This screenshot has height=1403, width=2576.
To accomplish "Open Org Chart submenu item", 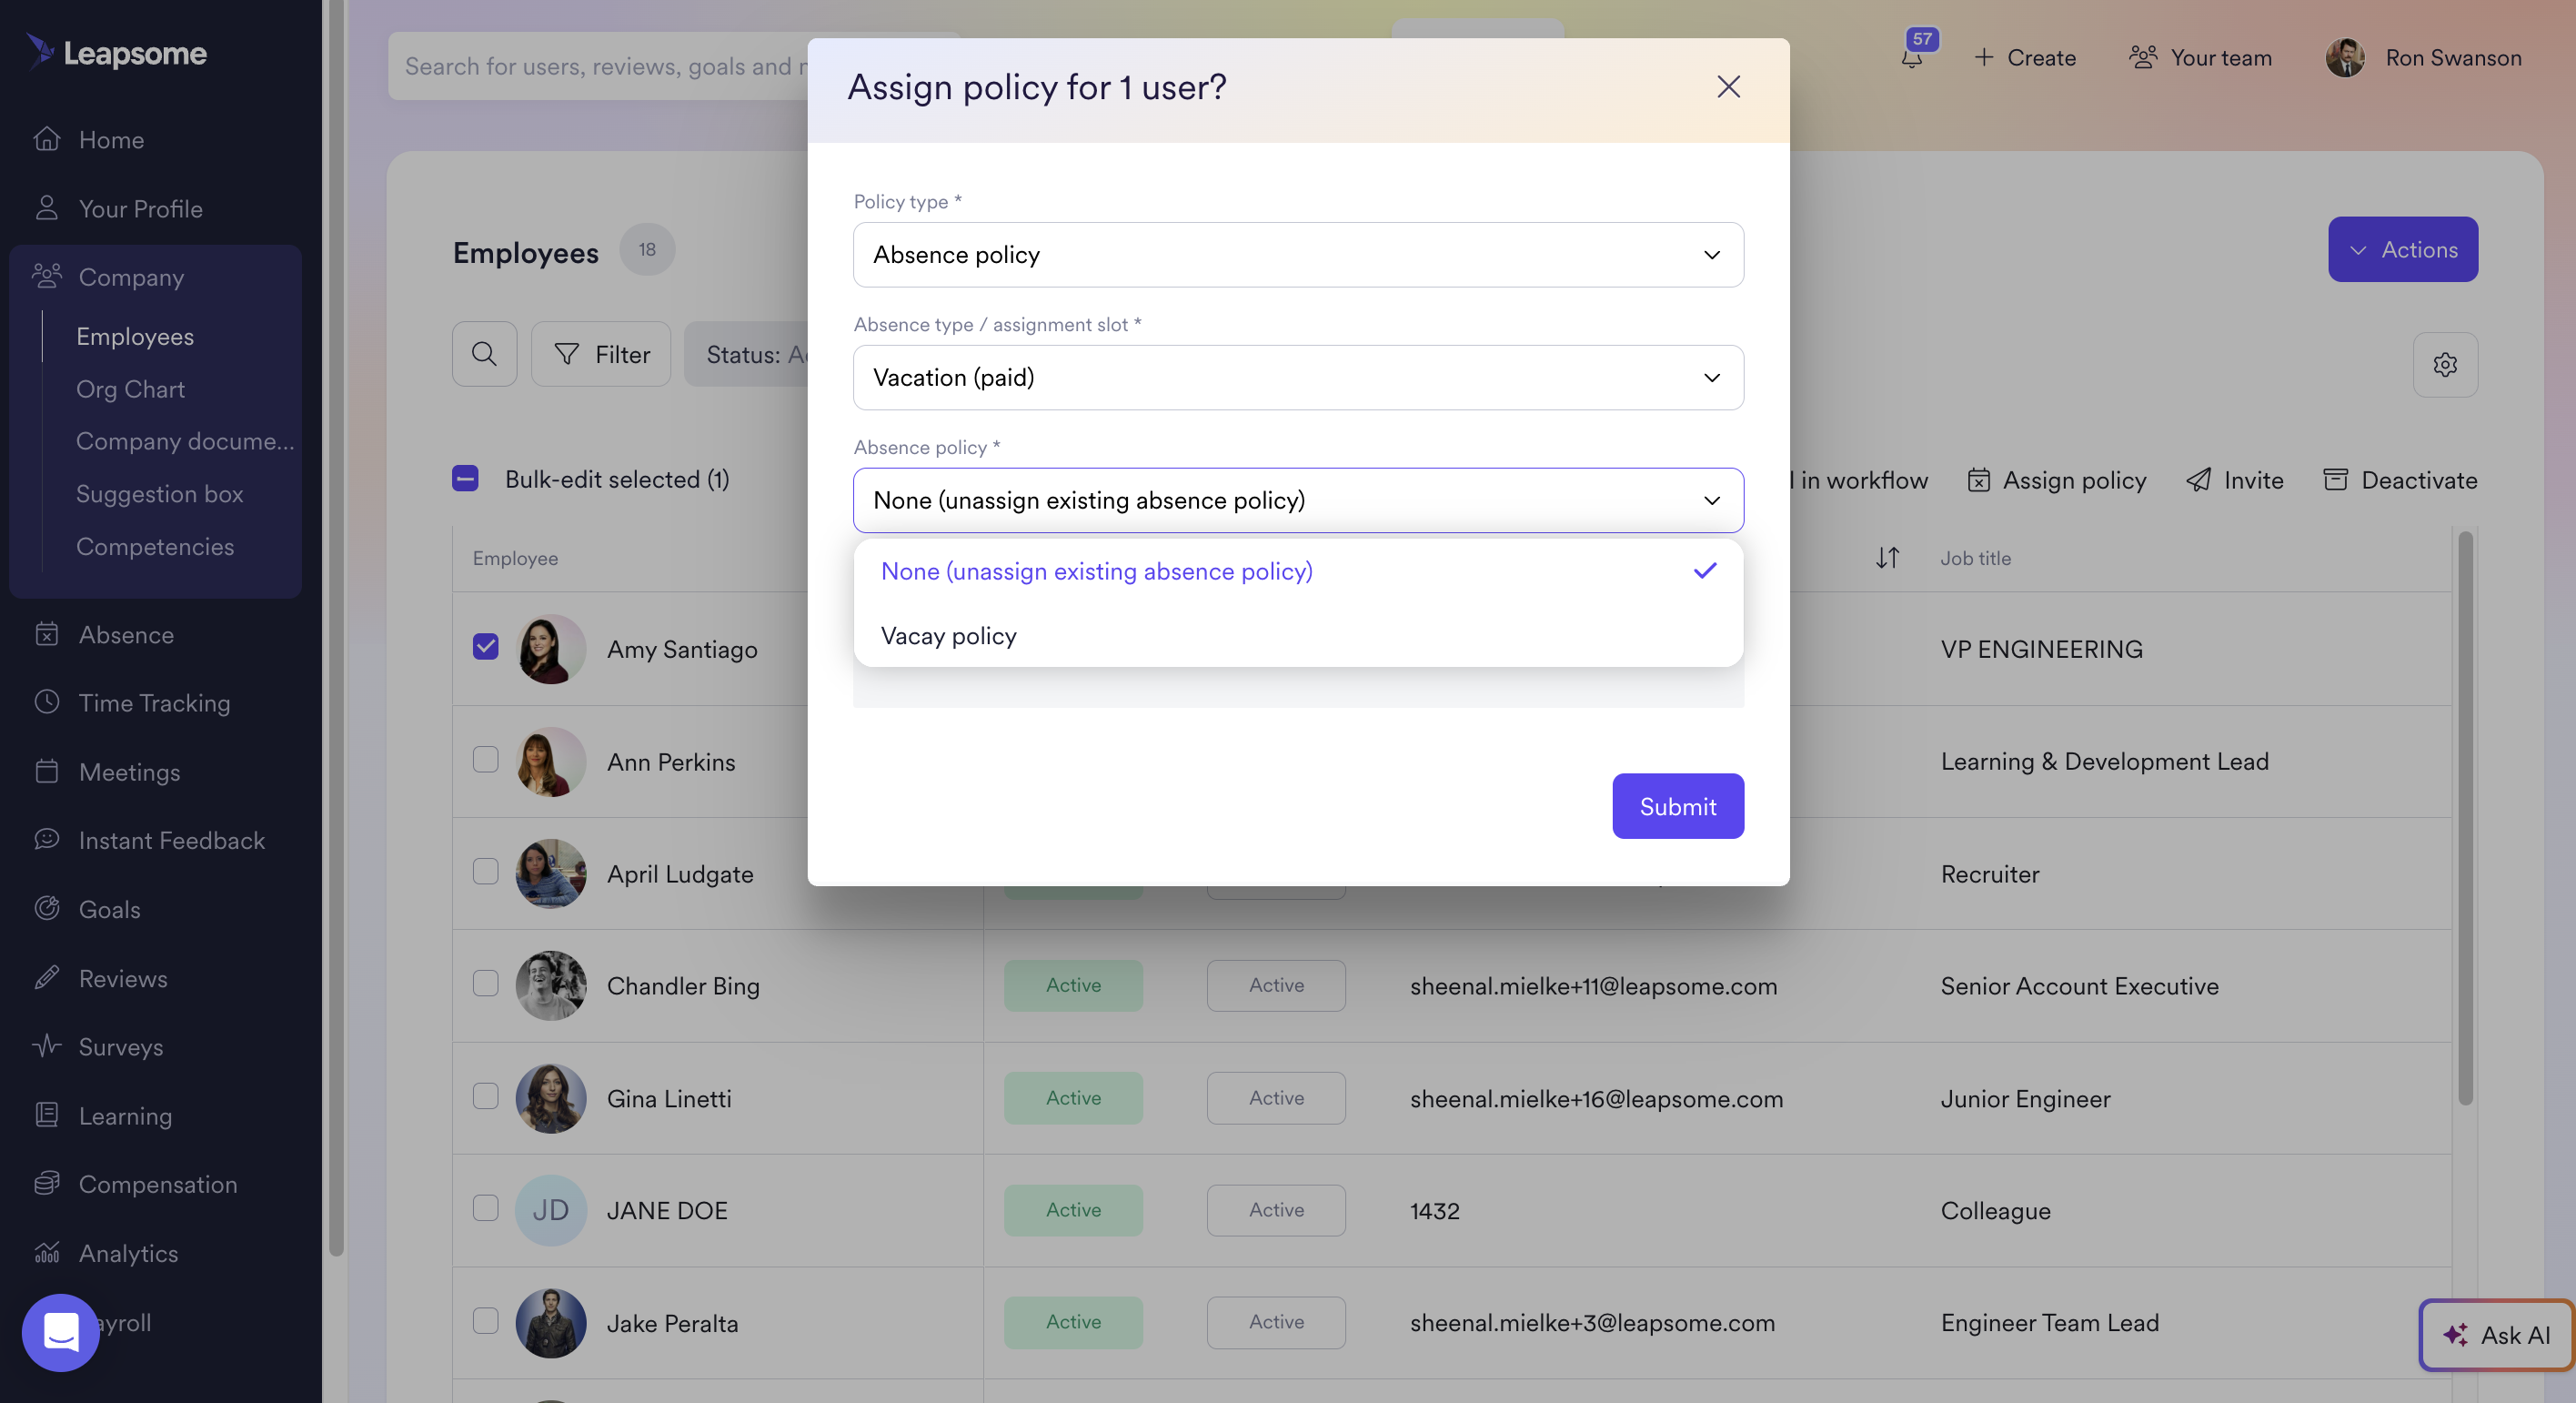I will point(130,388).
